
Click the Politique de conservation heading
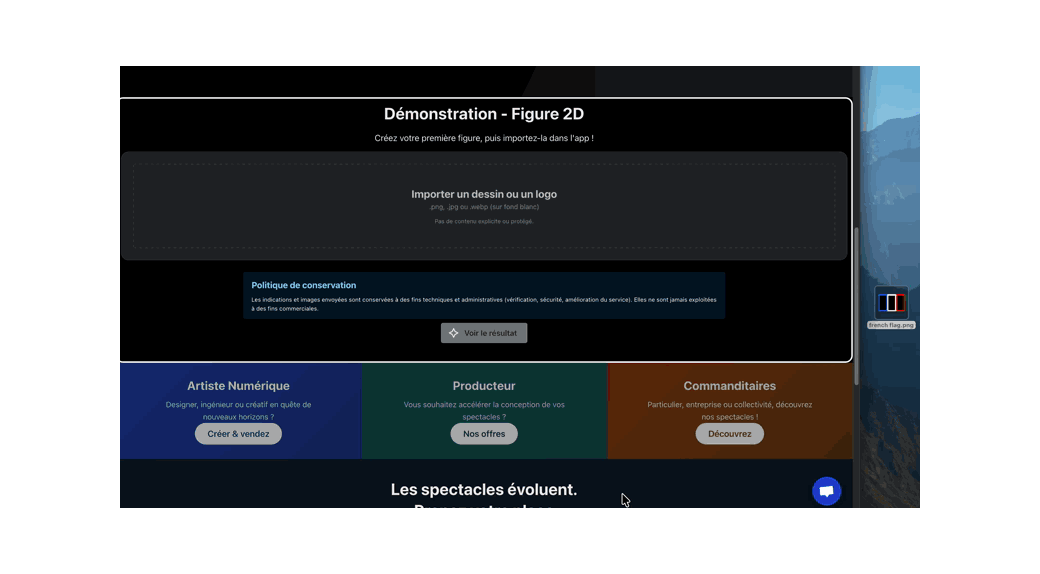[304, 285]
